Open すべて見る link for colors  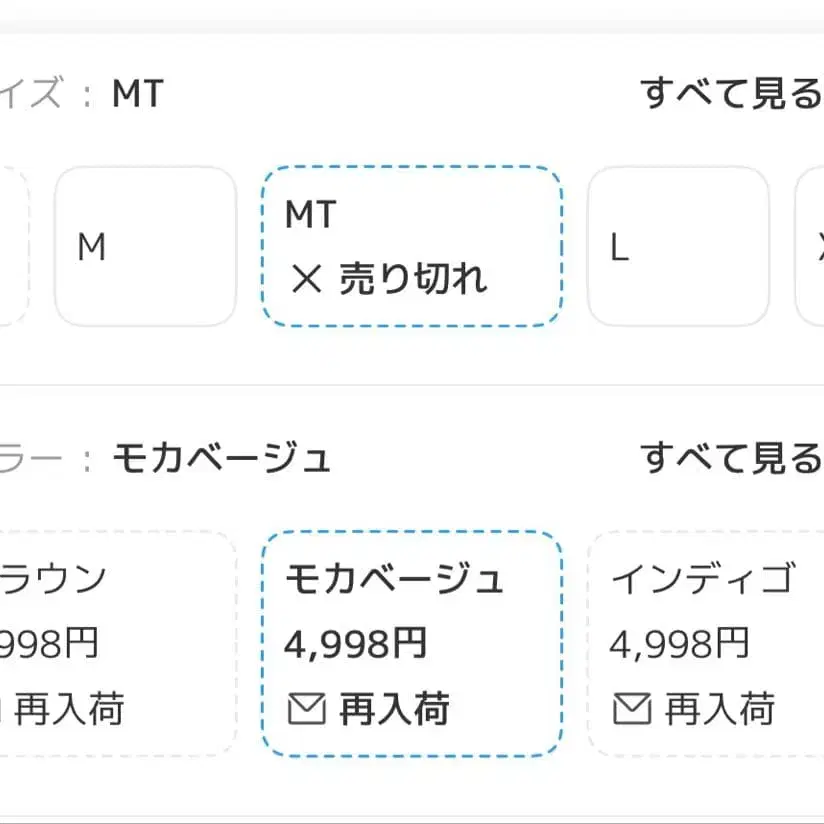[732, 457]
